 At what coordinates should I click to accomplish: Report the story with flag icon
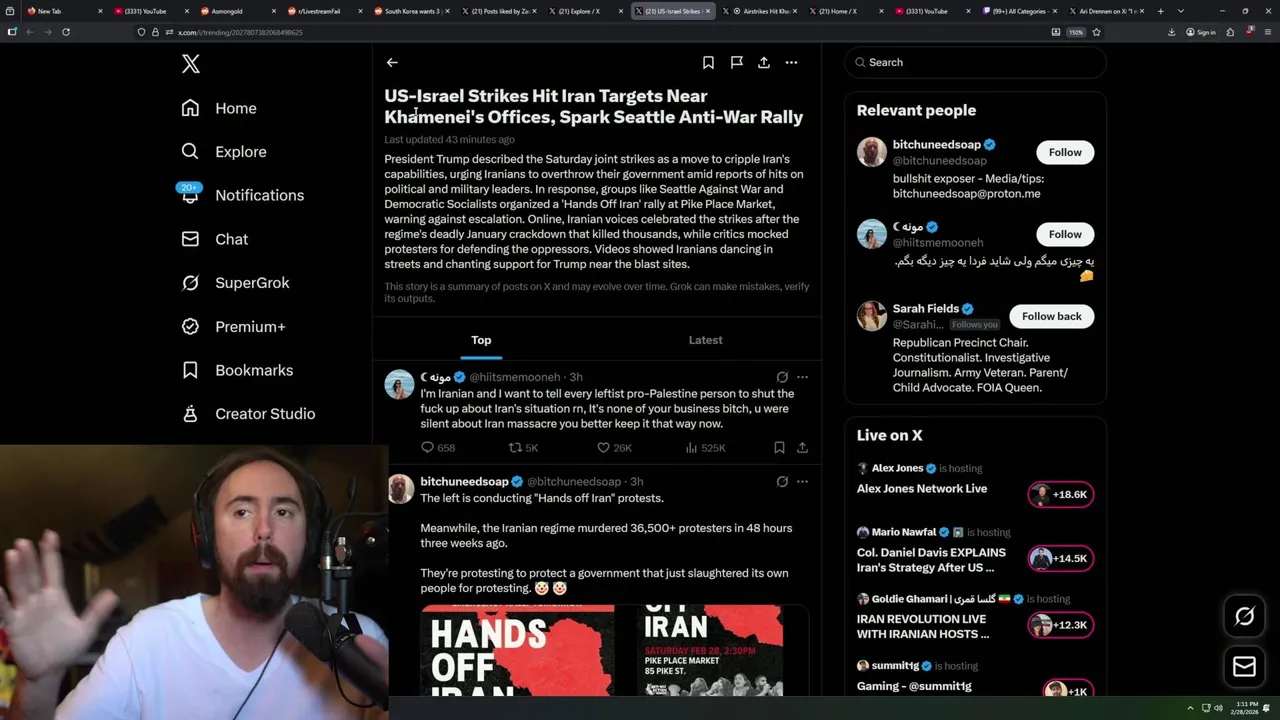(736, 62)
